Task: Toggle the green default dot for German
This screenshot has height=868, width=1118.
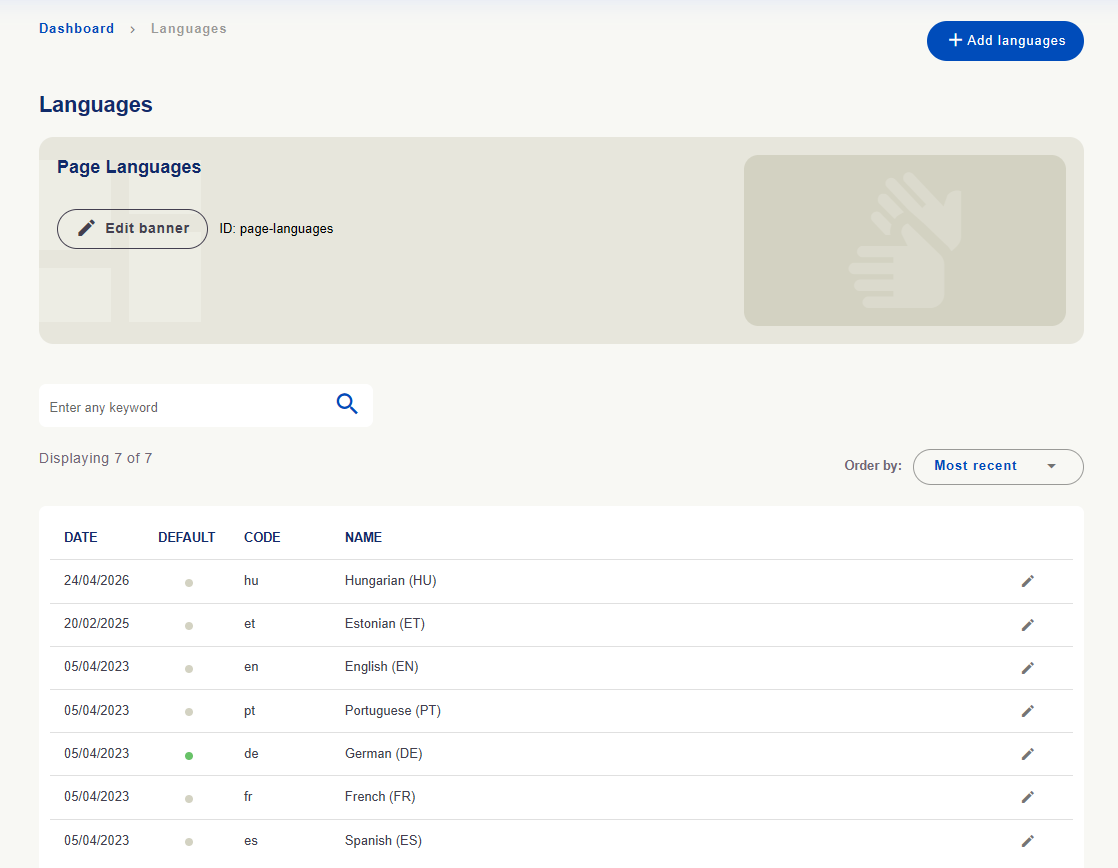Action: tap(189, 755)
